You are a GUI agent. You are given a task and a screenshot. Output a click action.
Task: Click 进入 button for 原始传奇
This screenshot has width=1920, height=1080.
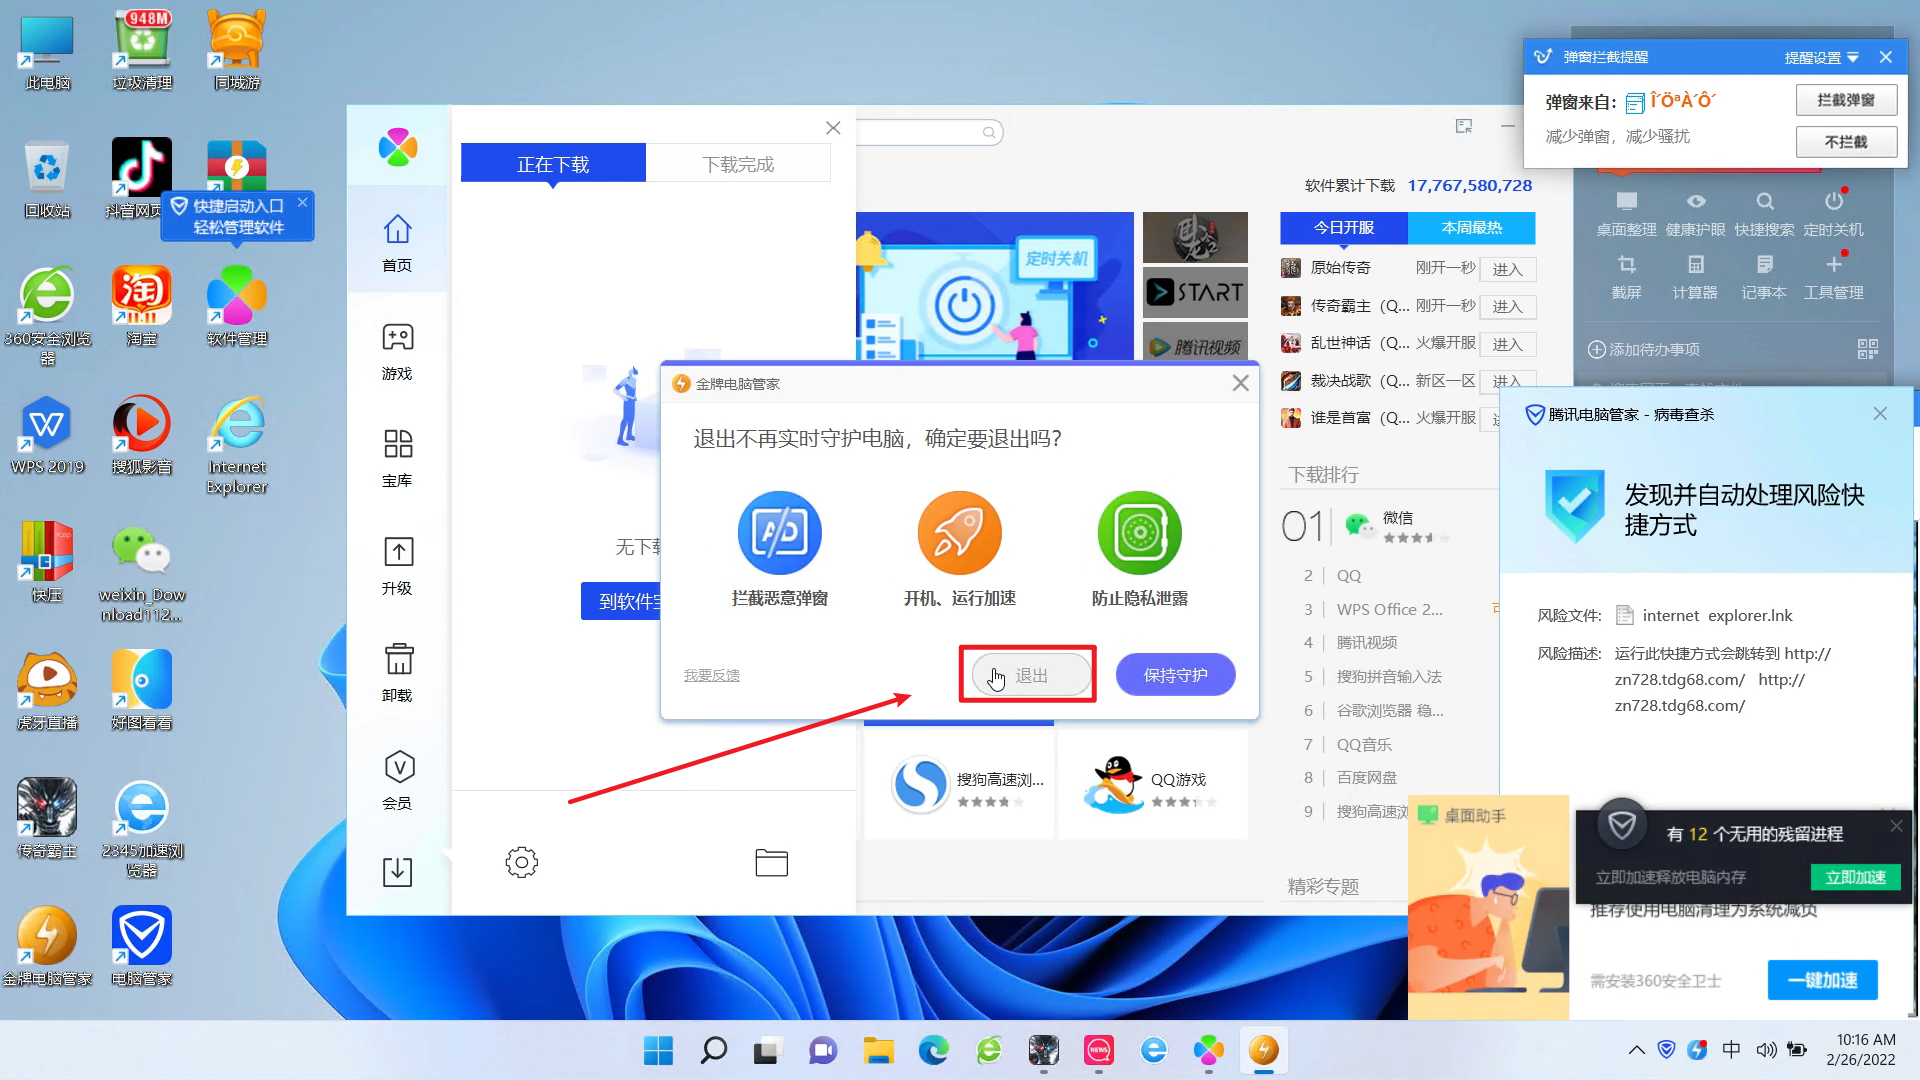coord(1506,269)
